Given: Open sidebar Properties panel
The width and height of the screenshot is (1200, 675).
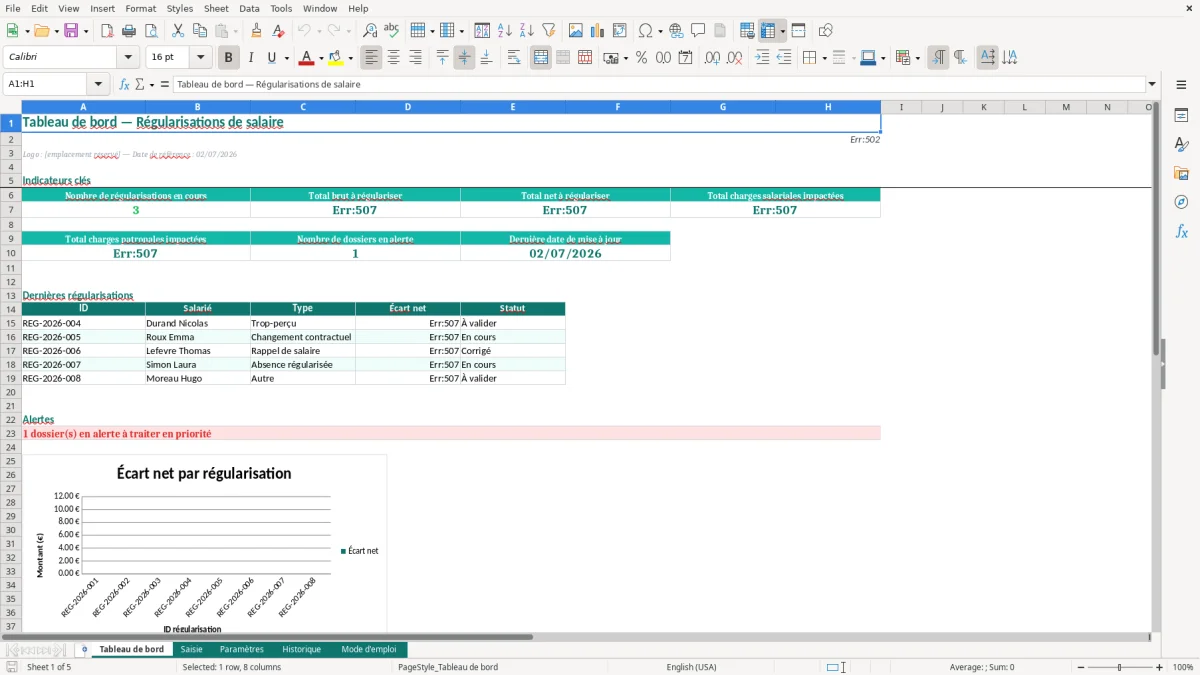Looking at the screenshot, I should [x=1181, y=115].
